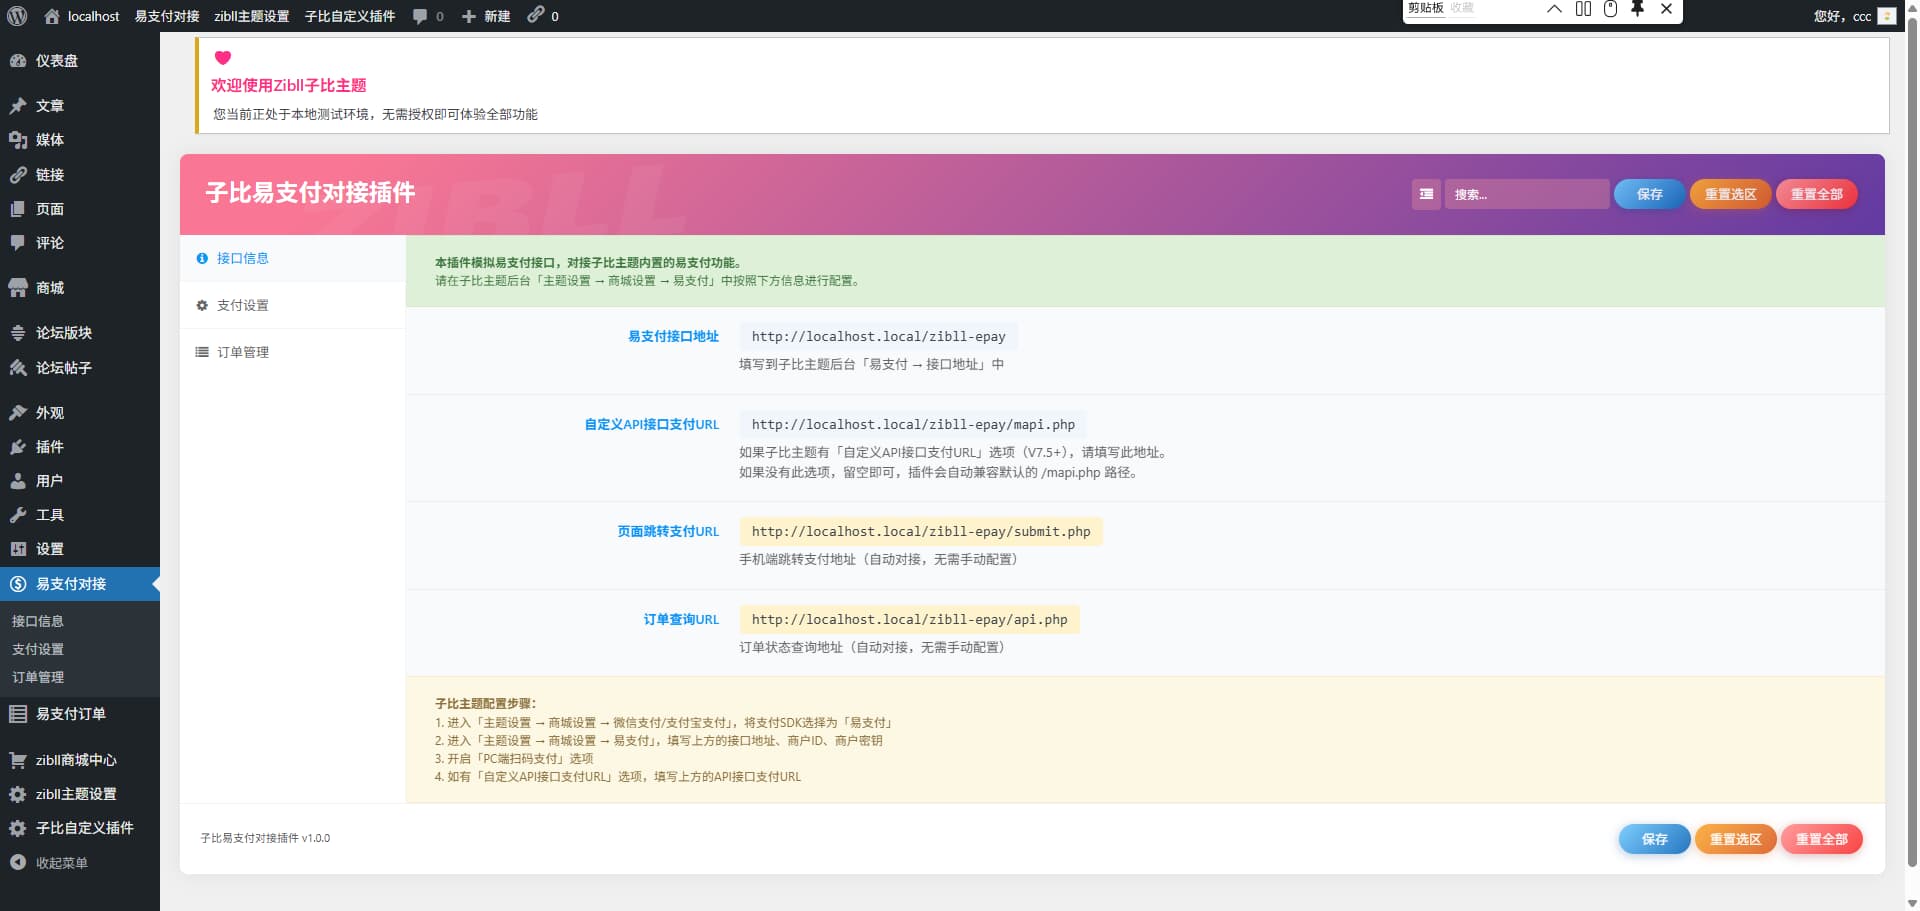
Task: Click the expand-all list icon beside search
Action: (x=1426, y=194)
